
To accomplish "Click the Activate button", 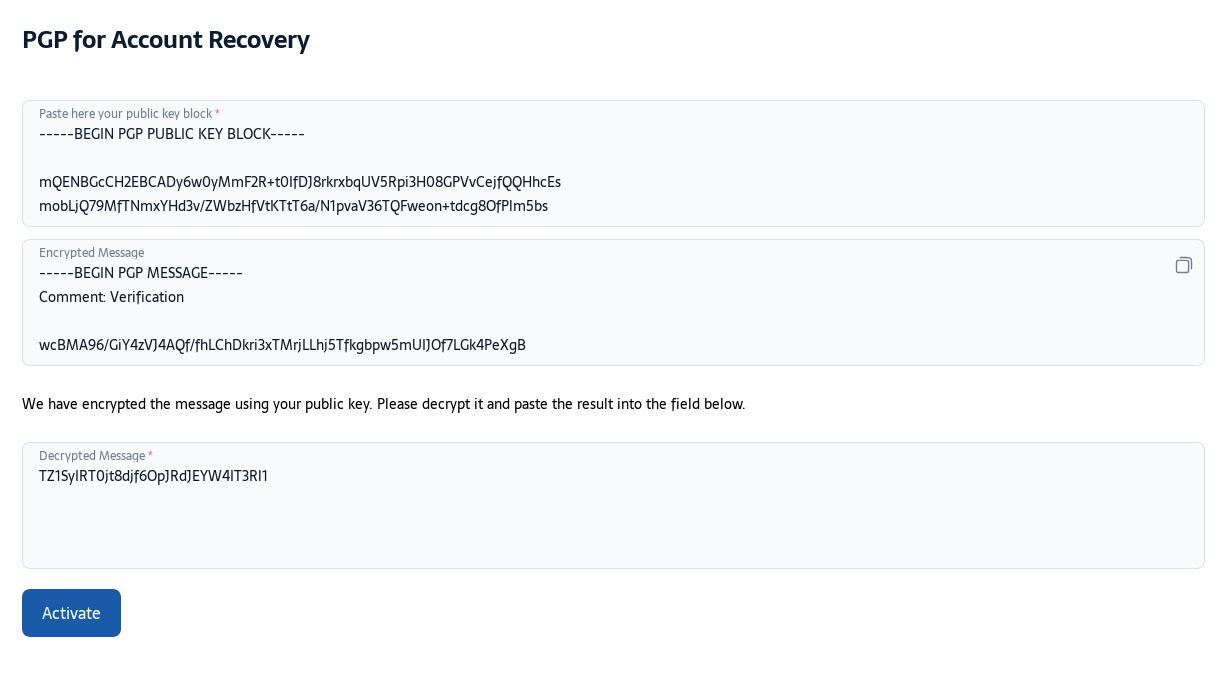I will [71, 613].
